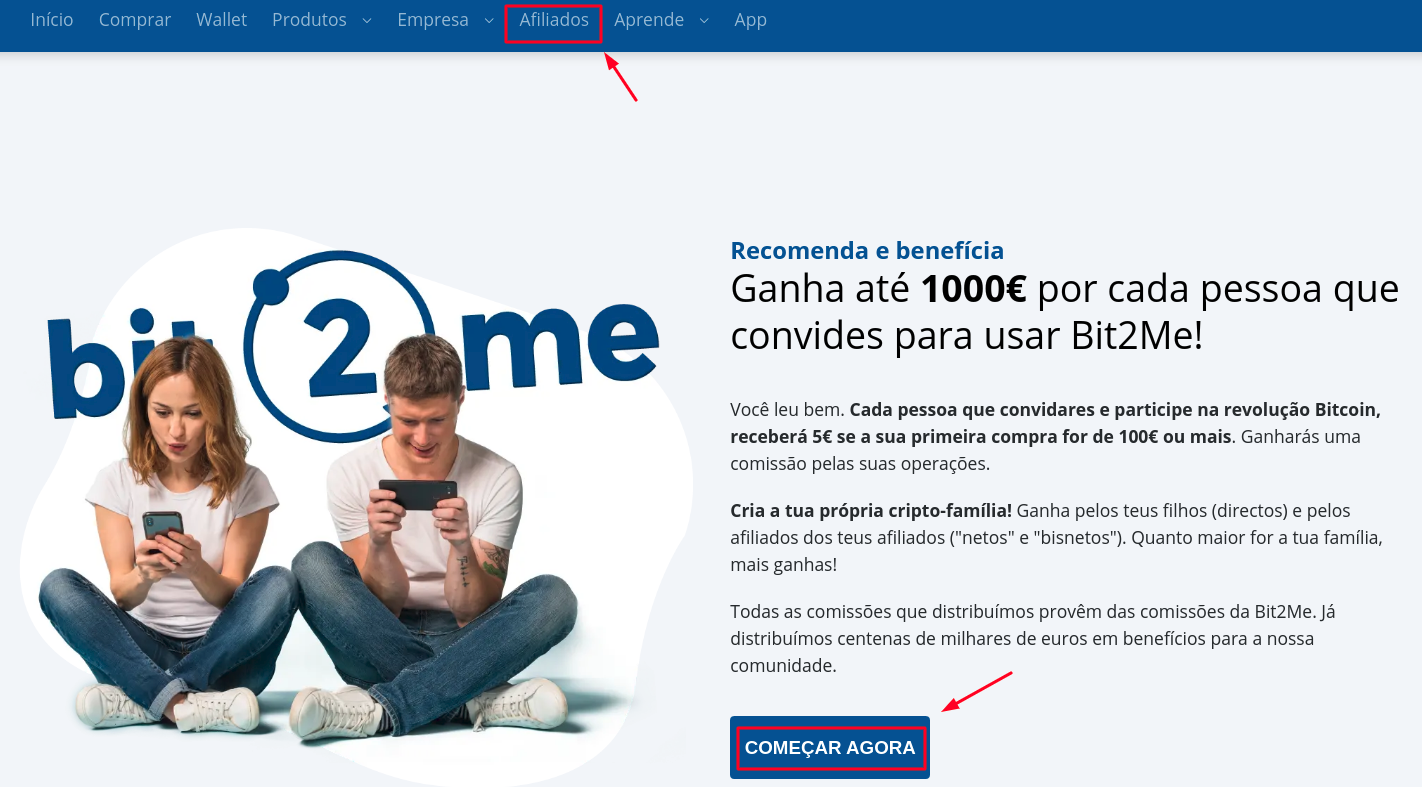Screen dimensions: 1422x787
Task: Click the Aprende menu label
Action: click(649, 20)
